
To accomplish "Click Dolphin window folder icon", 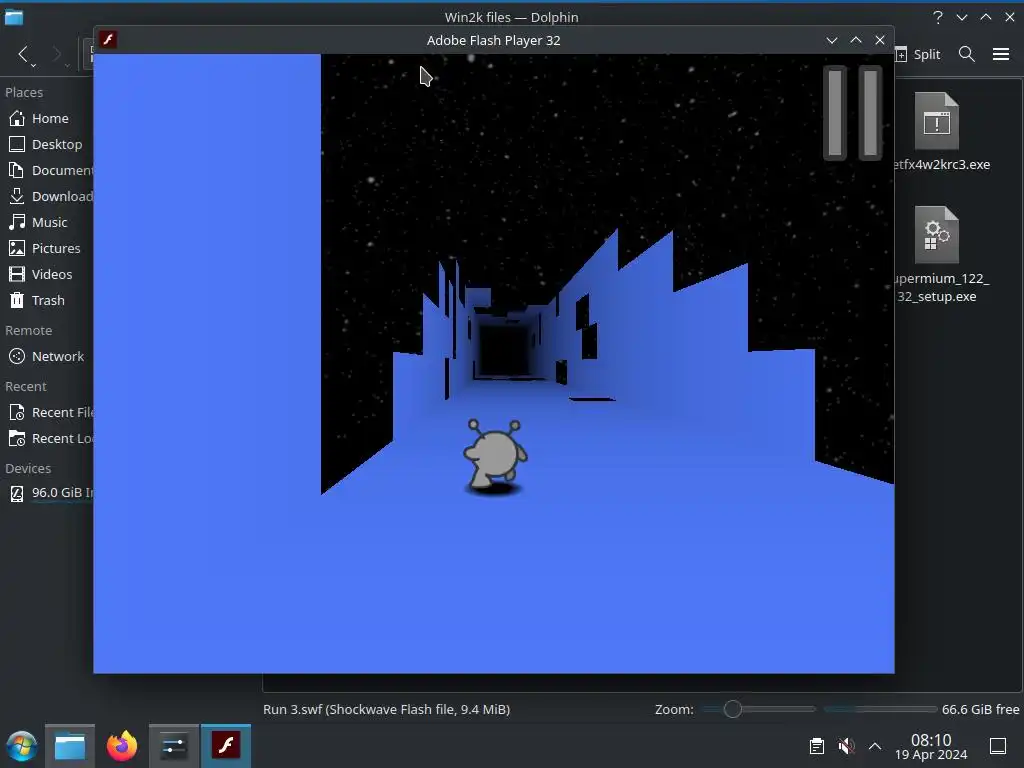I will tap(14, 17).
